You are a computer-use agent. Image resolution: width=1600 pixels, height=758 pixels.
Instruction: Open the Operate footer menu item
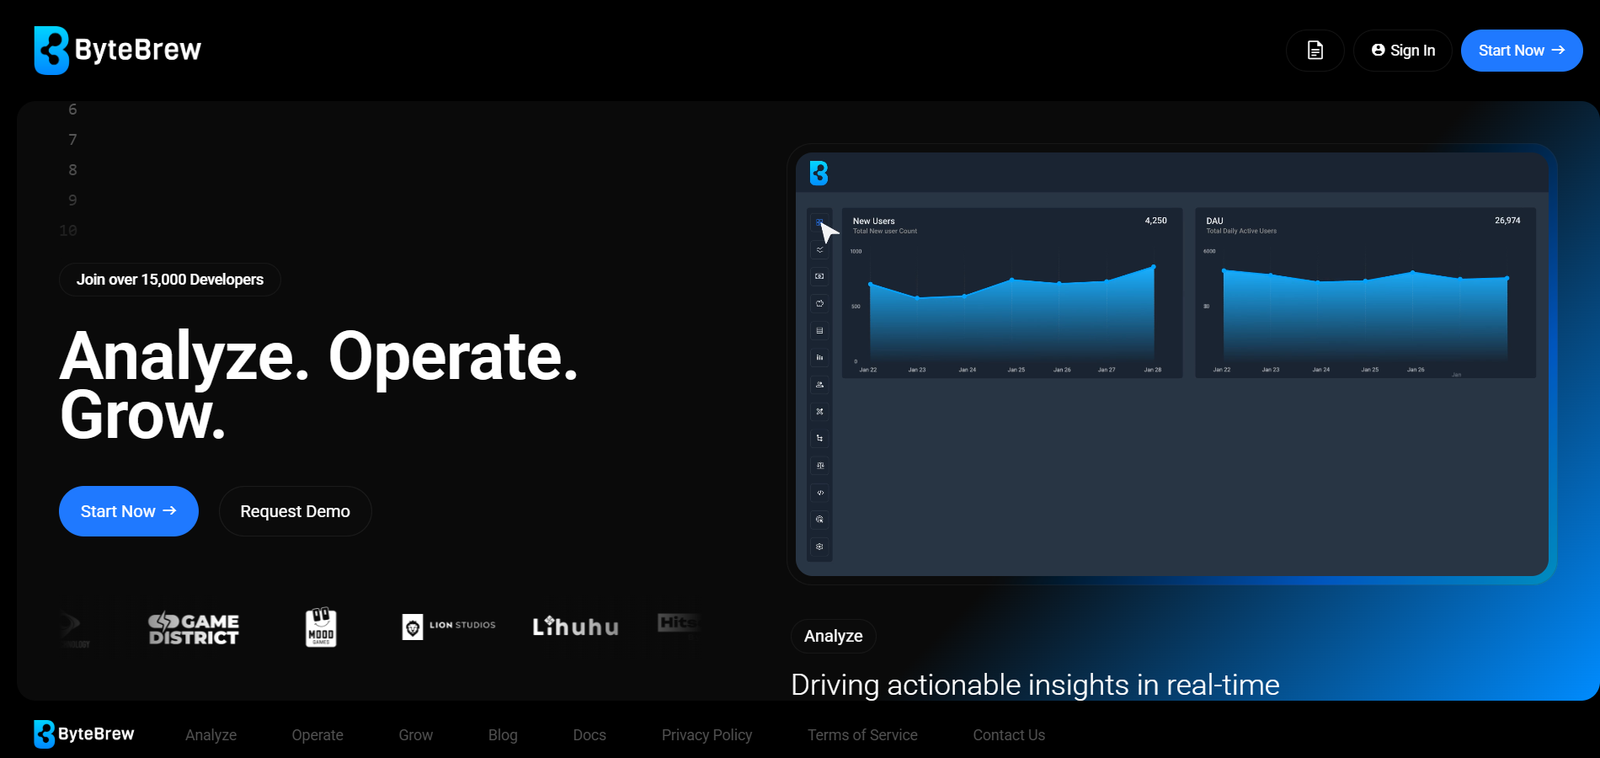317,735
